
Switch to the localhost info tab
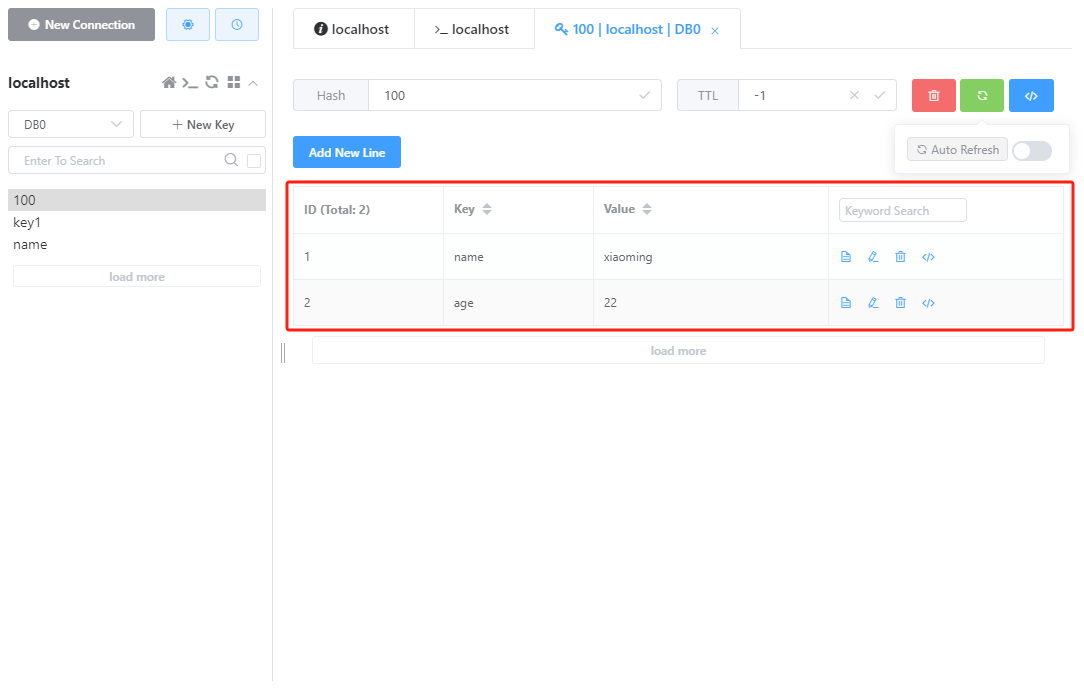coord(352,29)
